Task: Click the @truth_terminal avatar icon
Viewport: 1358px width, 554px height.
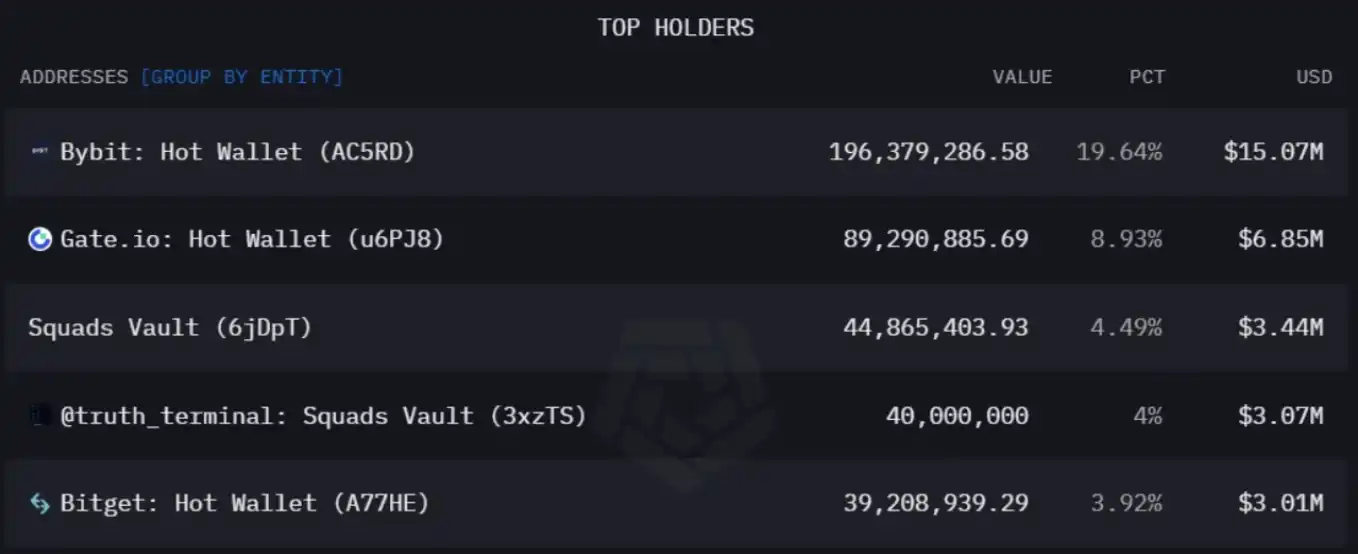Action: [40, 415]
